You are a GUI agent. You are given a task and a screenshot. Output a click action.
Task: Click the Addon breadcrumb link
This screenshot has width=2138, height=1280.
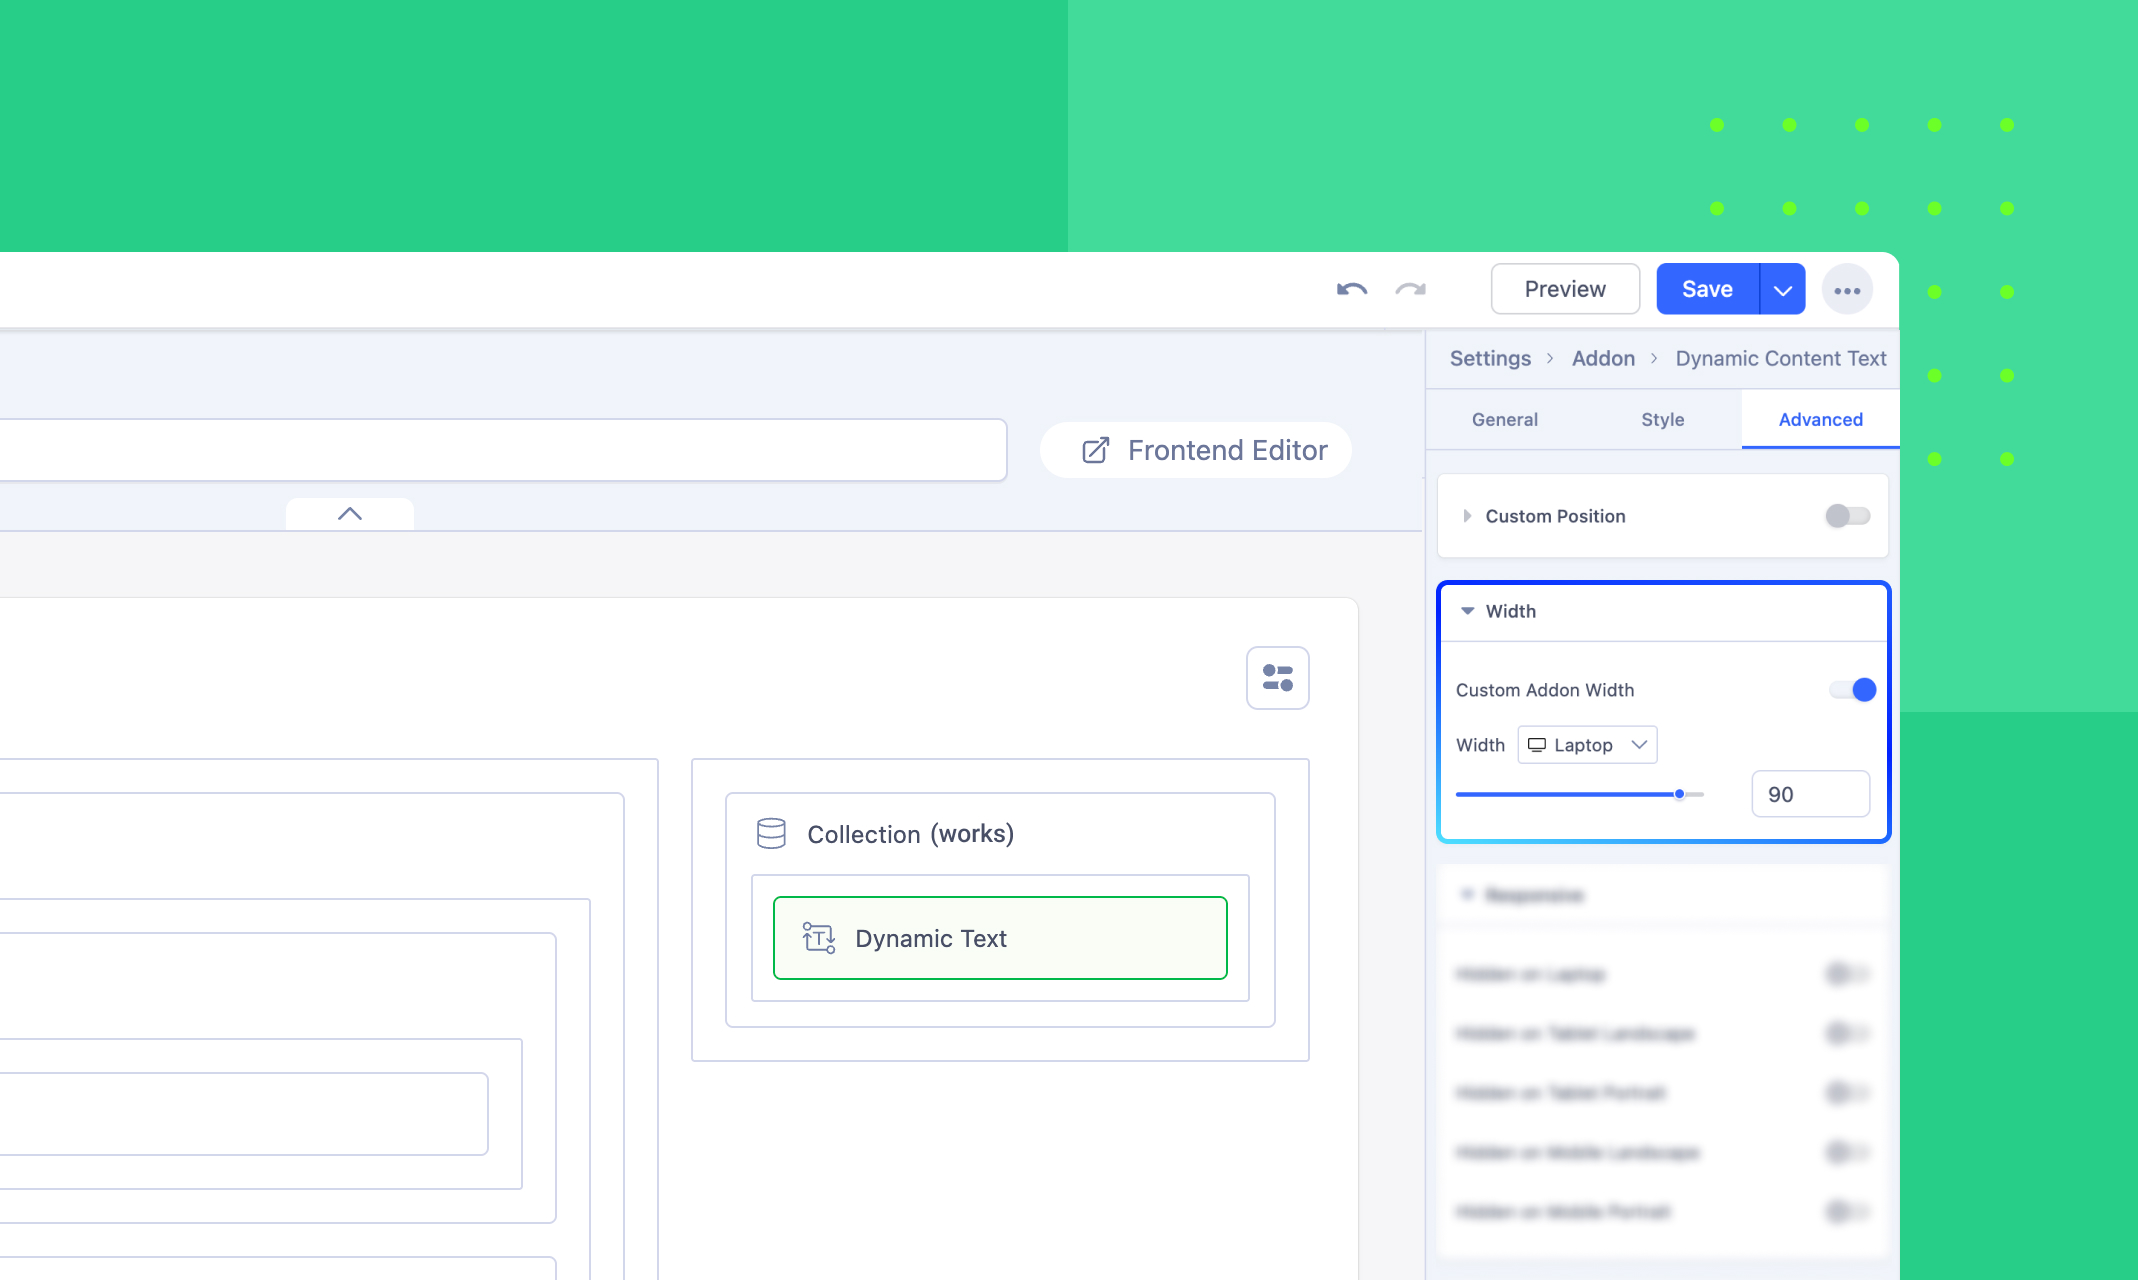coord(1603,359)
